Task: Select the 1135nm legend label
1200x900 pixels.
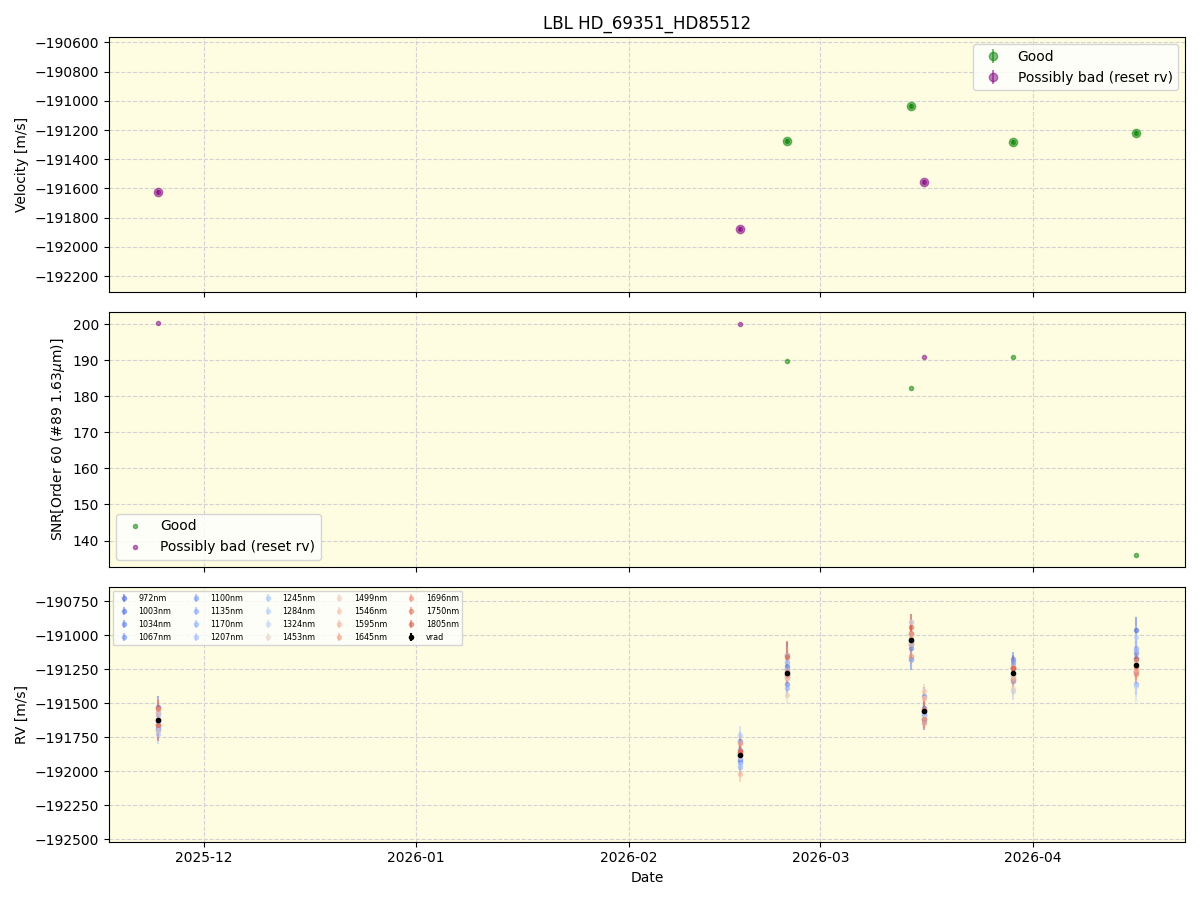Action: tap(226, 611)
